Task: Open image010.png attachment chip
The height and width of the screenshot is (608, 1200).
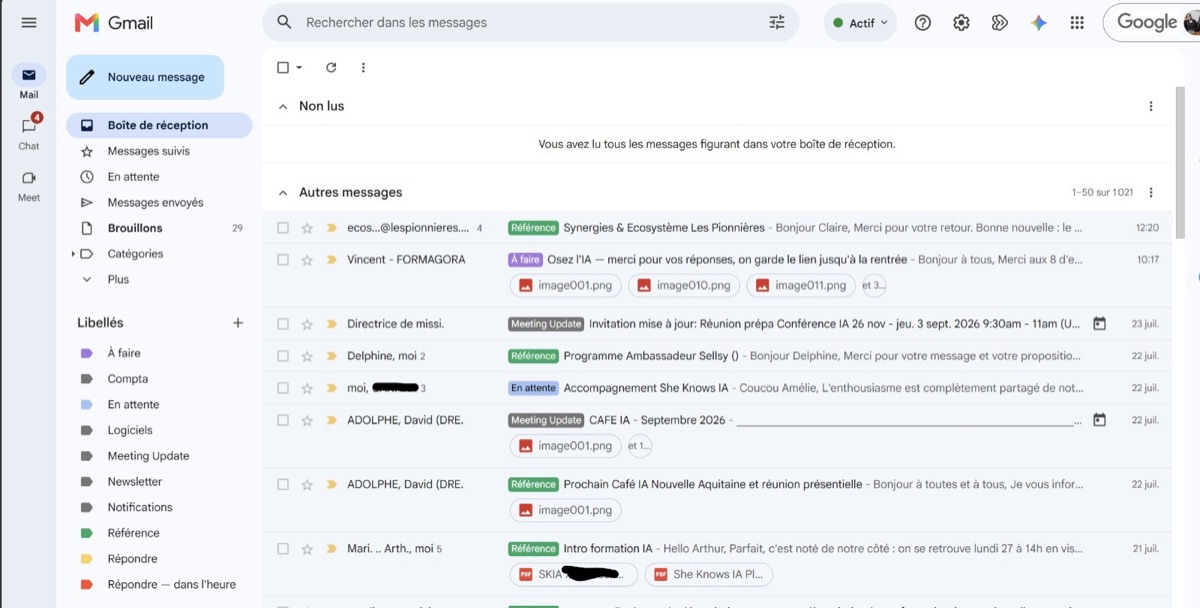Action: pos(685,285)
